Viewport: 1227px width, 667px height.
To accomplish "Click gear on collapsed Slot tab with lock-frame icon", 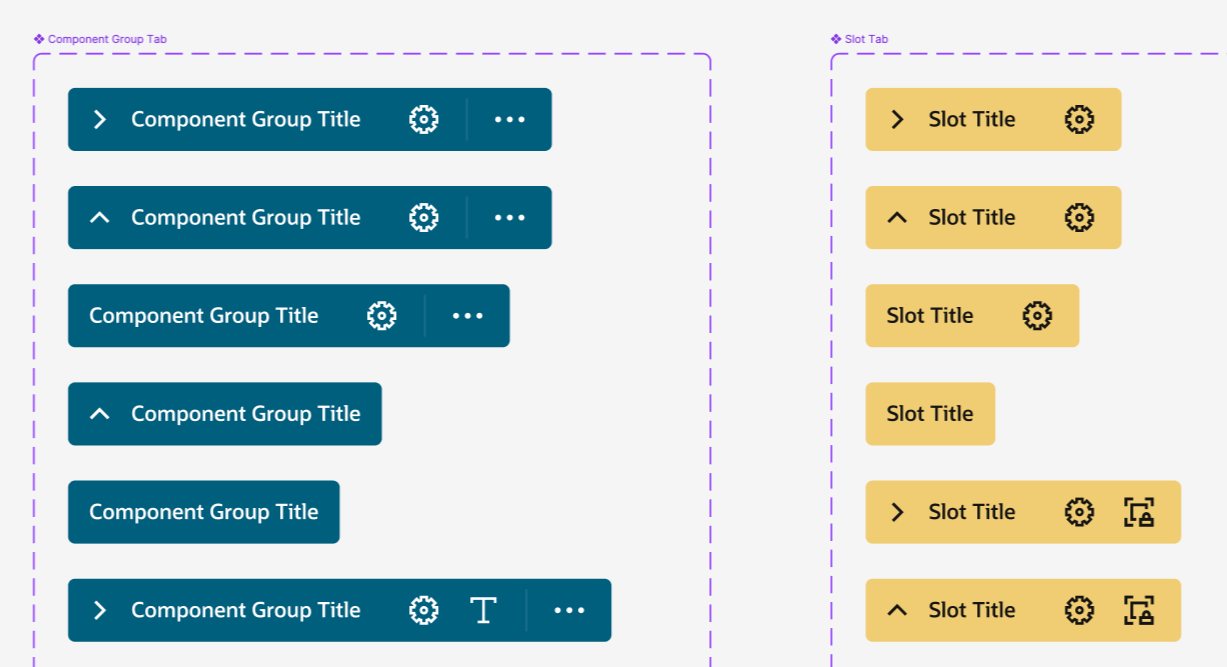I will tap(1079, 512).
